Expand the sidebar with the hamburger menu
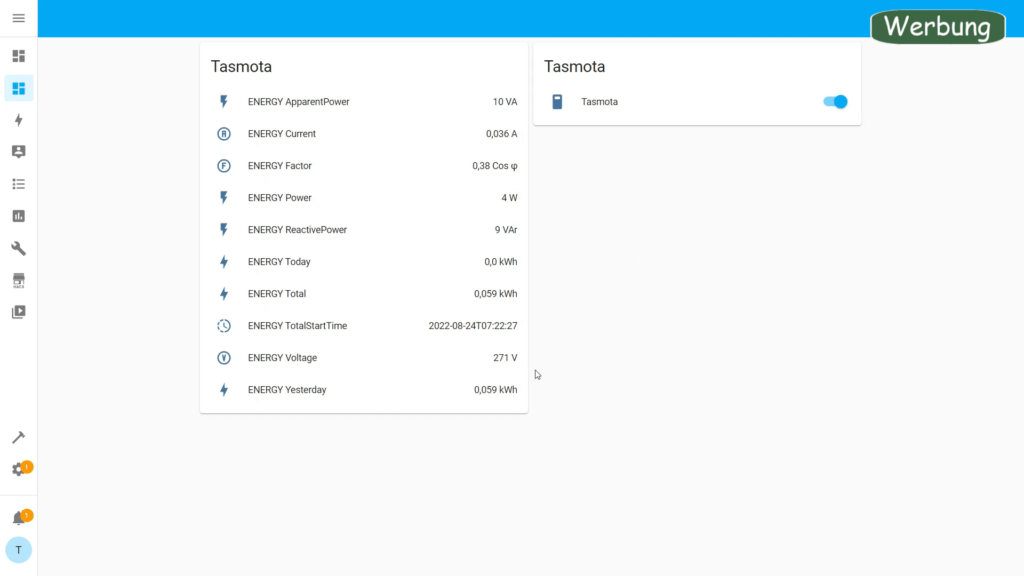This screenshot has height=576, width=1024. point(18,19)
